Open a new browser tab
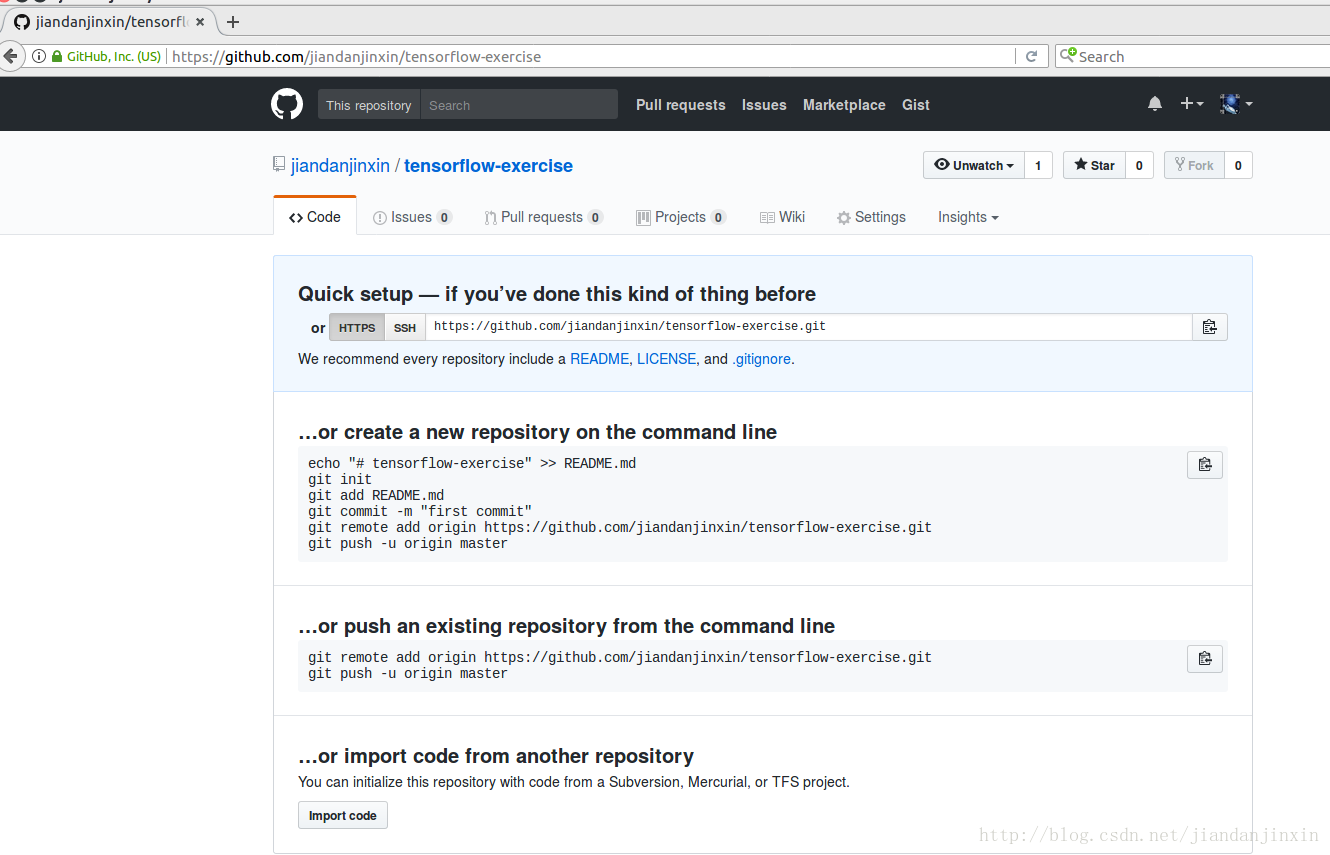 click(x=233, y=22)
